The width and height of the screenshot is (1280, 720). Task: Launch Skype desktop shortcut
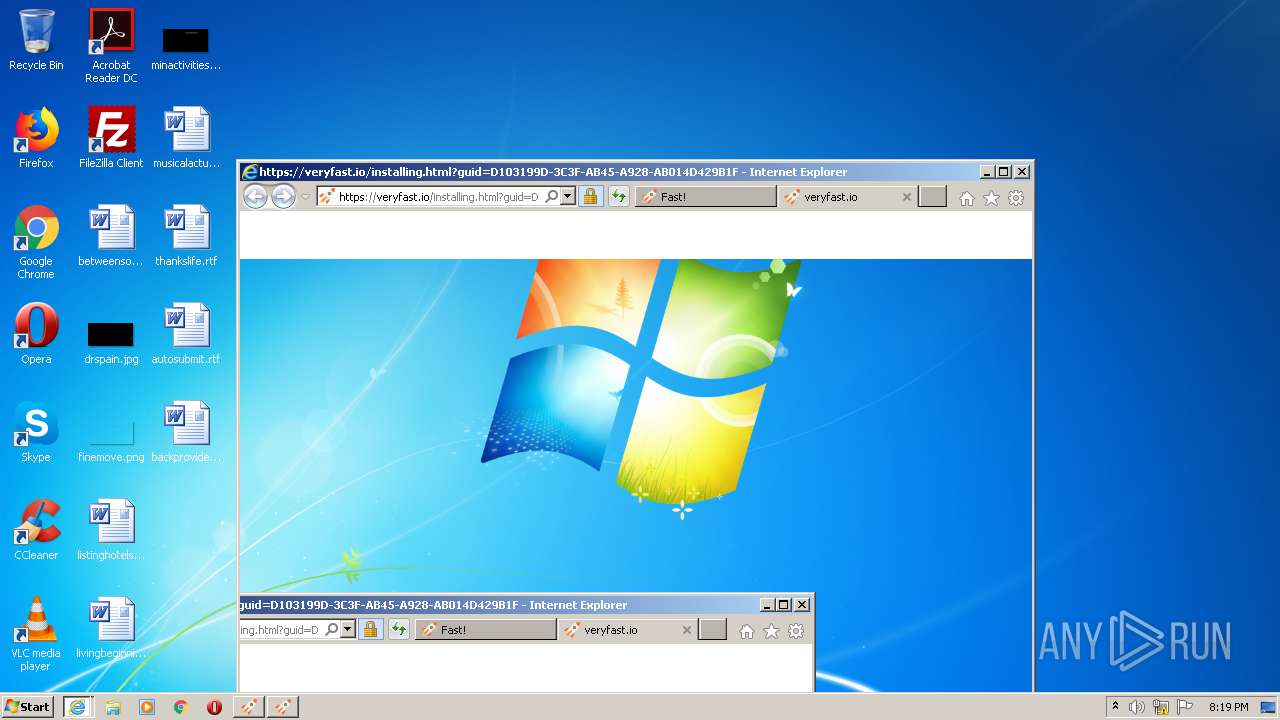(x=36, y=432)
